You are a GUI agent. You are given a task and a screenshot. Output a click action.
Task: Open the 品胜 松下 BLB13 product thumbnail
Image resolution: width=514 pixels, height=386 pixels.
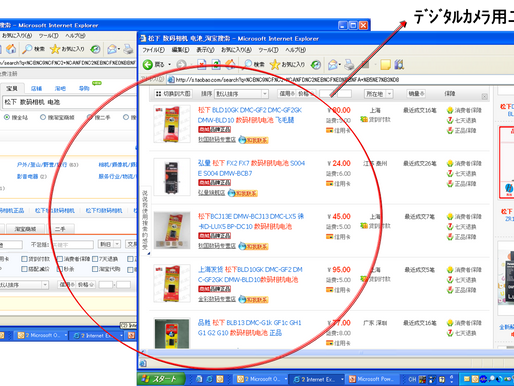click(172, 334)
